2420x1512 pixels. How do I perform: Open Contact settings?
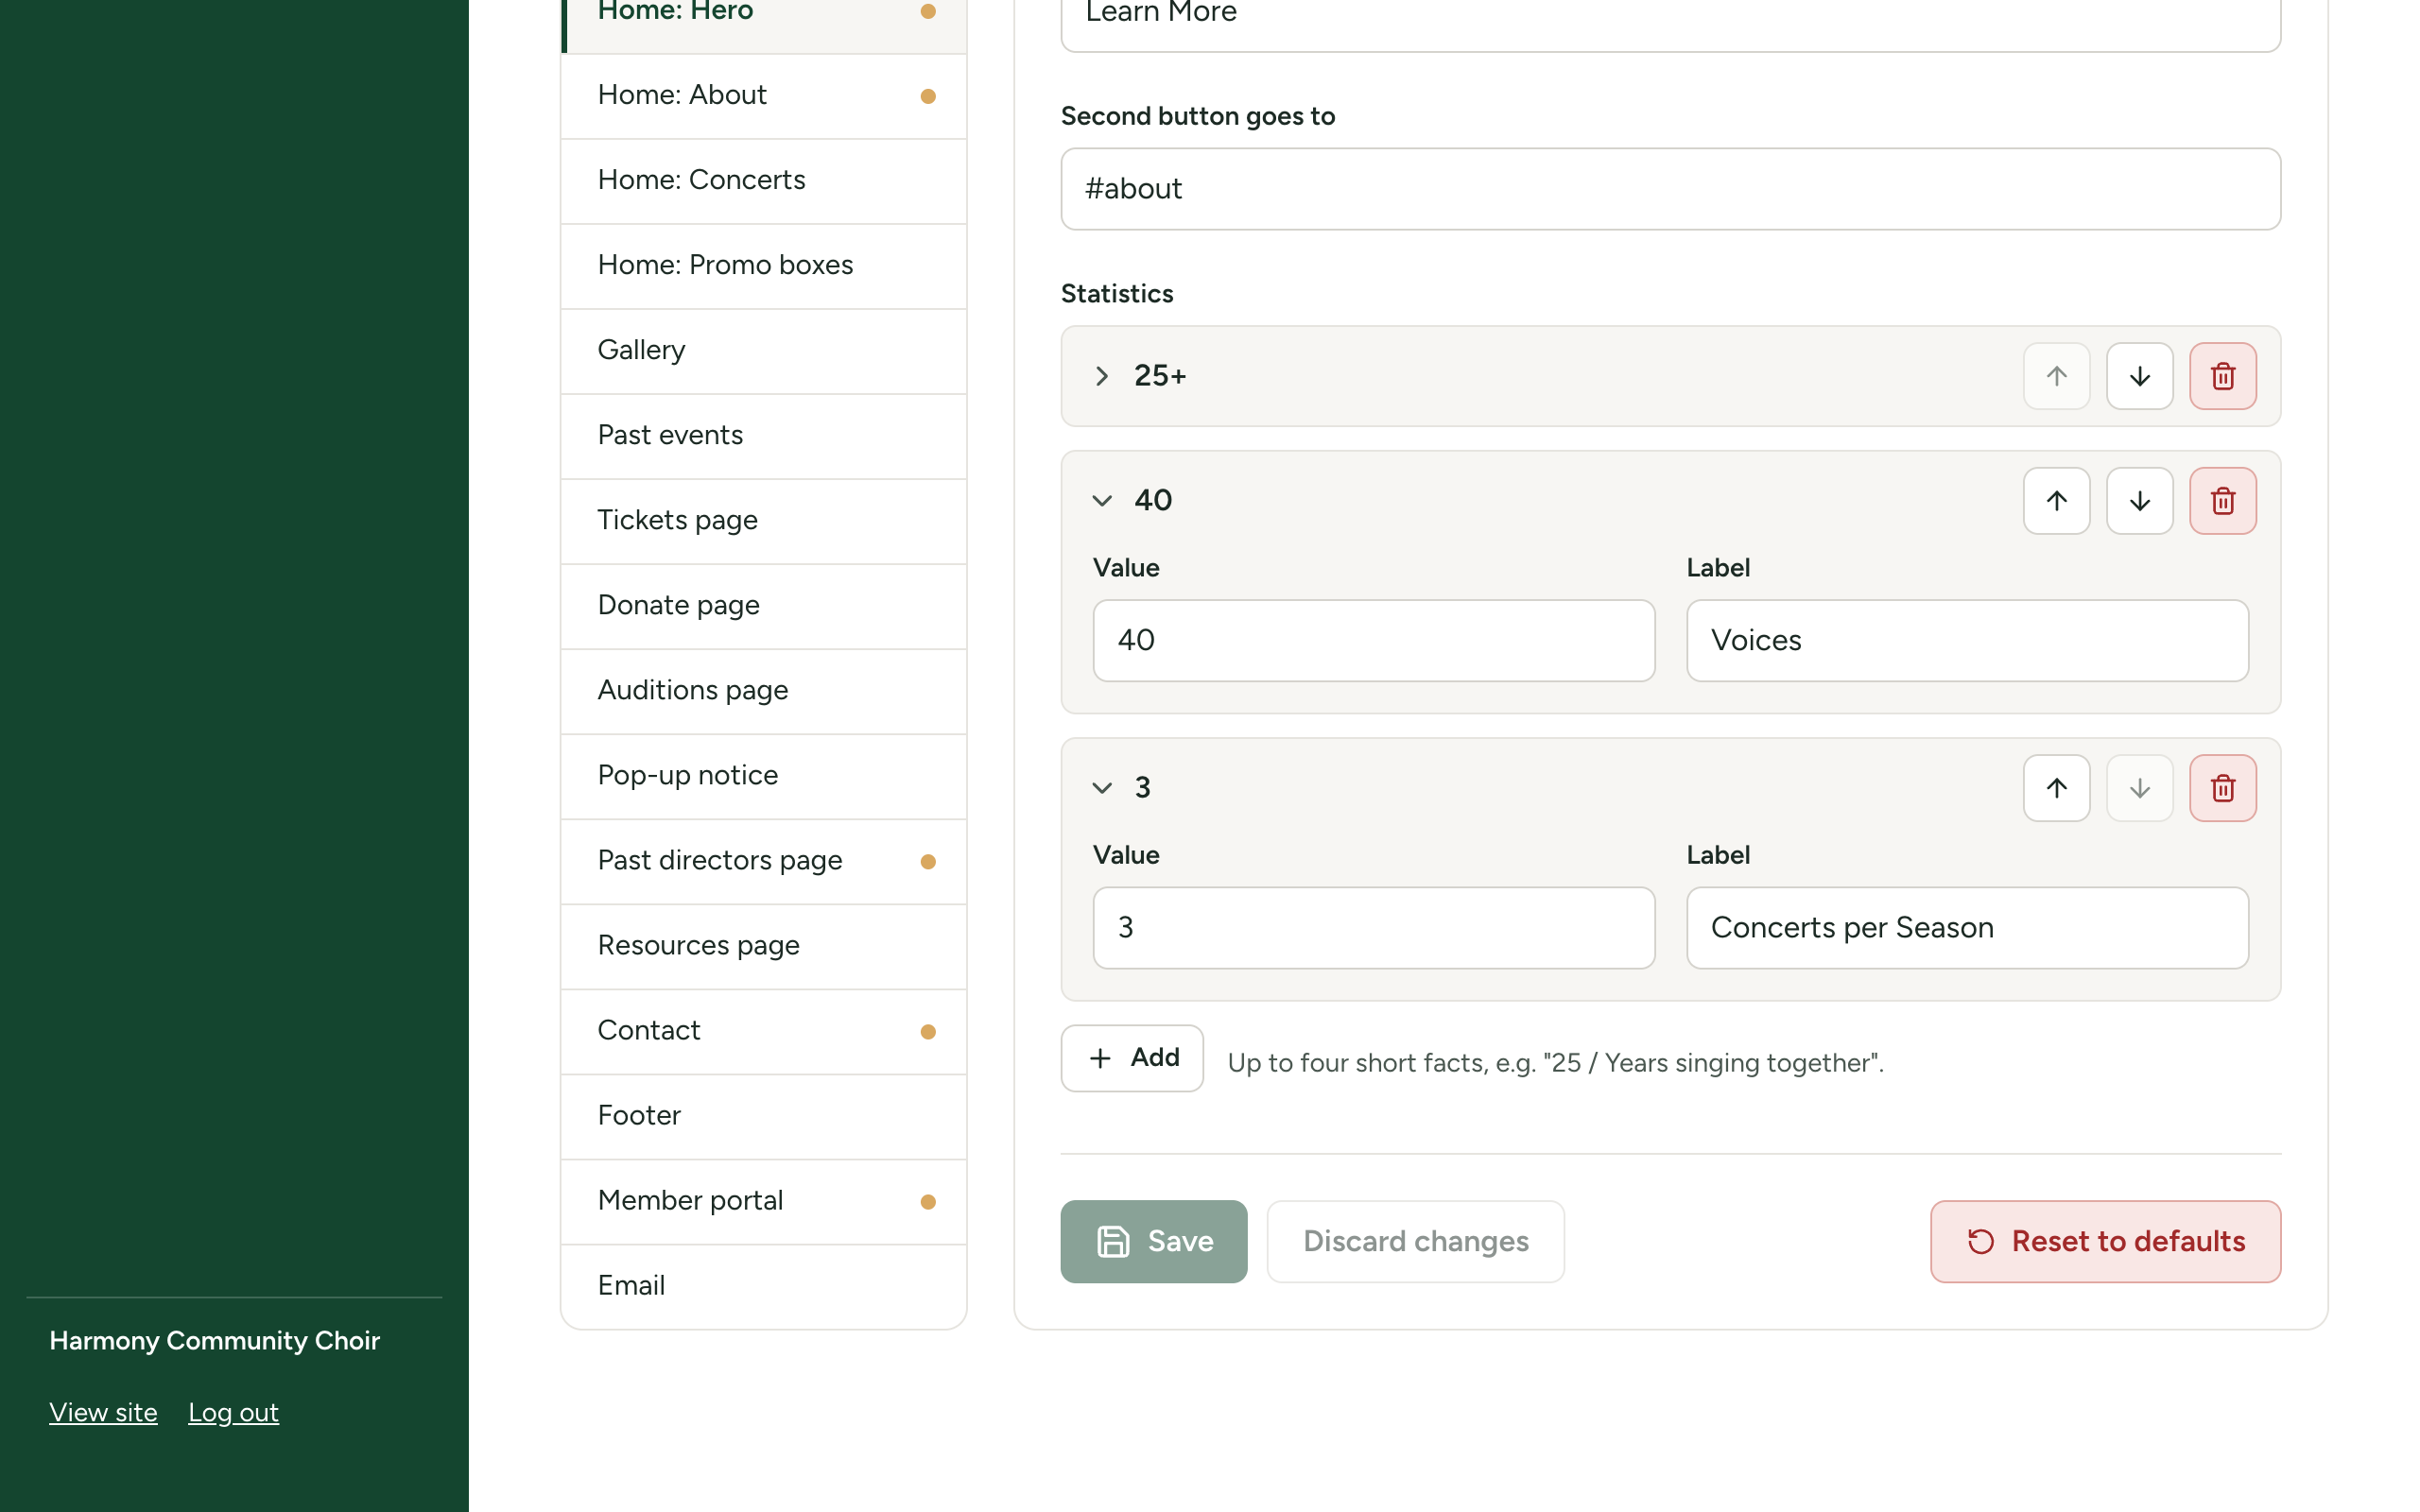[763, 1031]
